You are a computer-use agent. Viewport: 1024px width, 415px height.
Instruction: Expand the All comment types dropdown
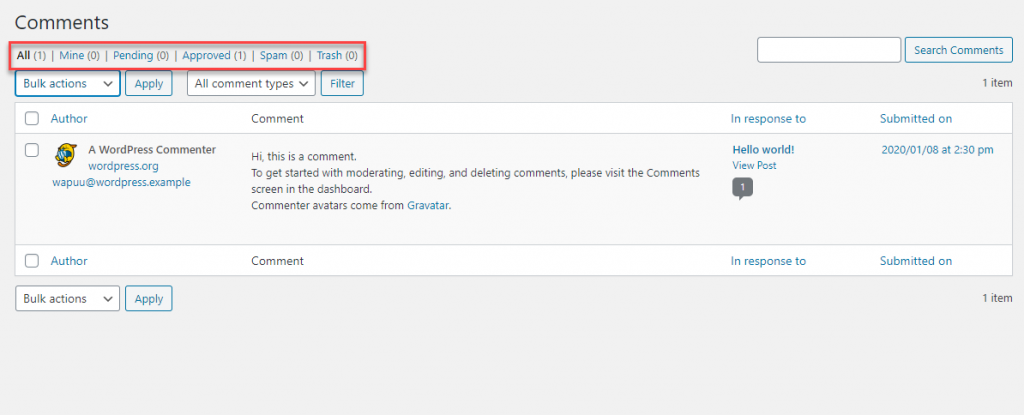coord(251,84)
